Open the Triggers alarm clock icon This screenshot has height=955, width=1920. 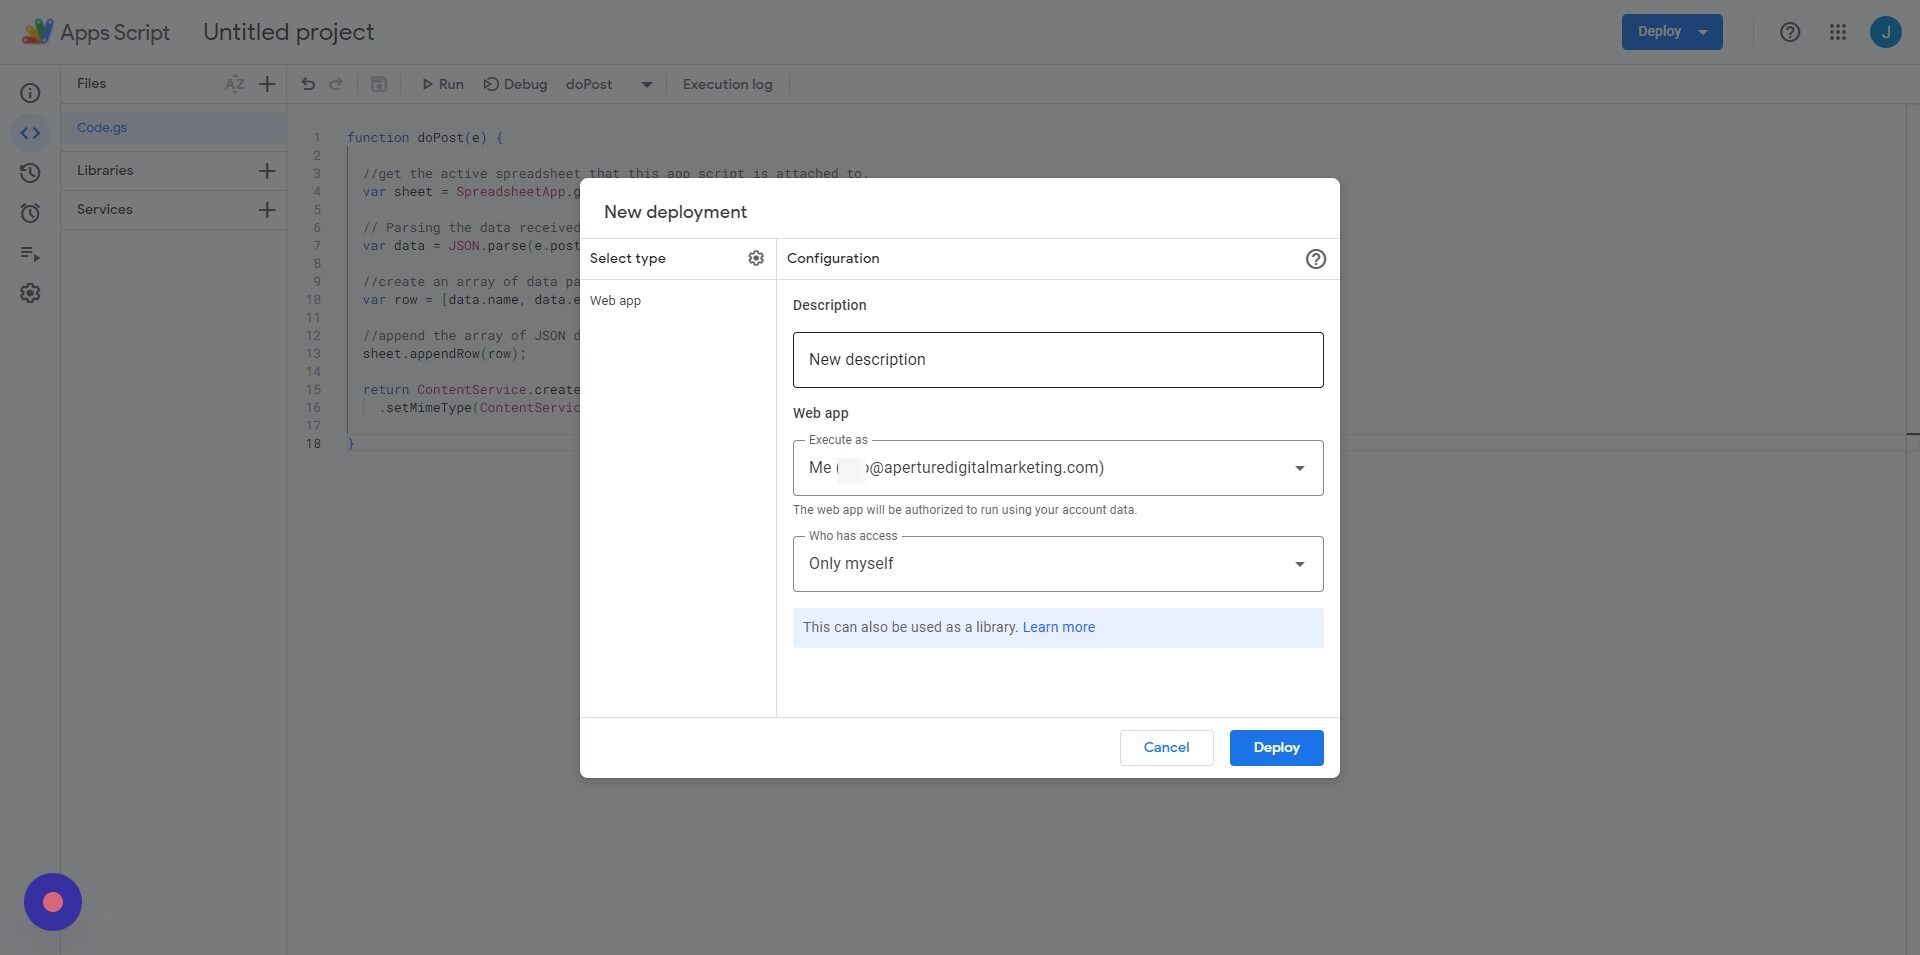[x=30, y=212]
